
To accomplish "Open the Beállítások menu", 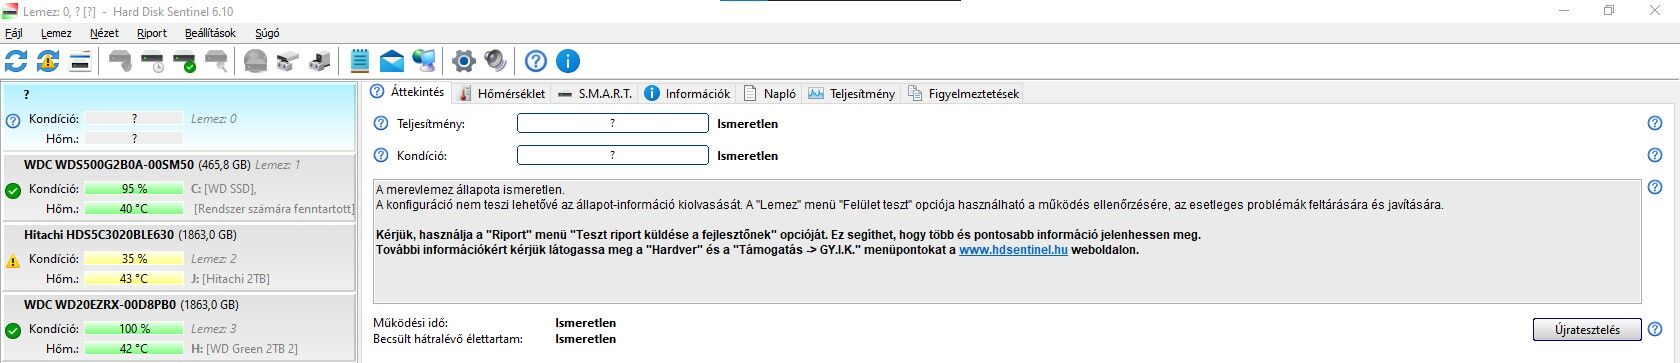I will 210,33.
